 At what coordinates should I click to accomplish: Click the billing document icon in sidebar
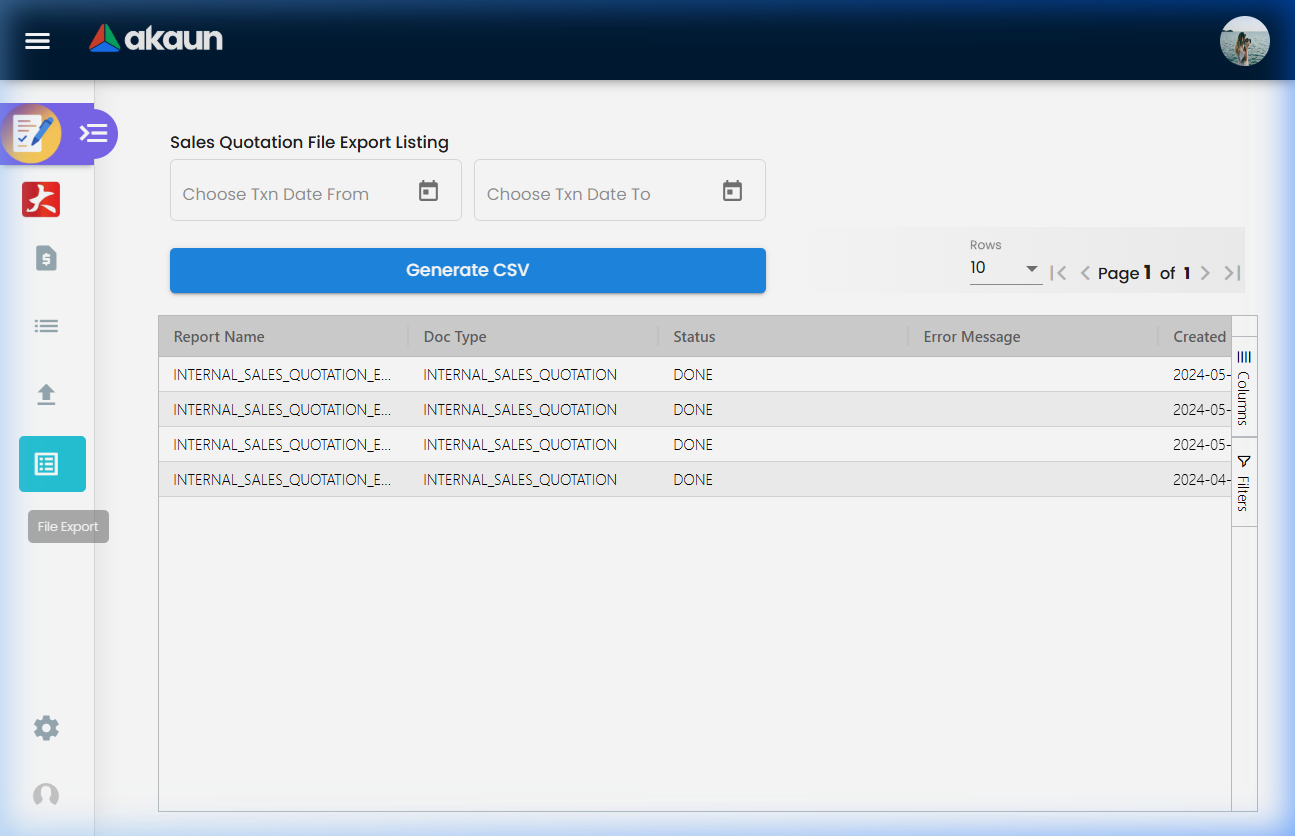click(45, 258)
